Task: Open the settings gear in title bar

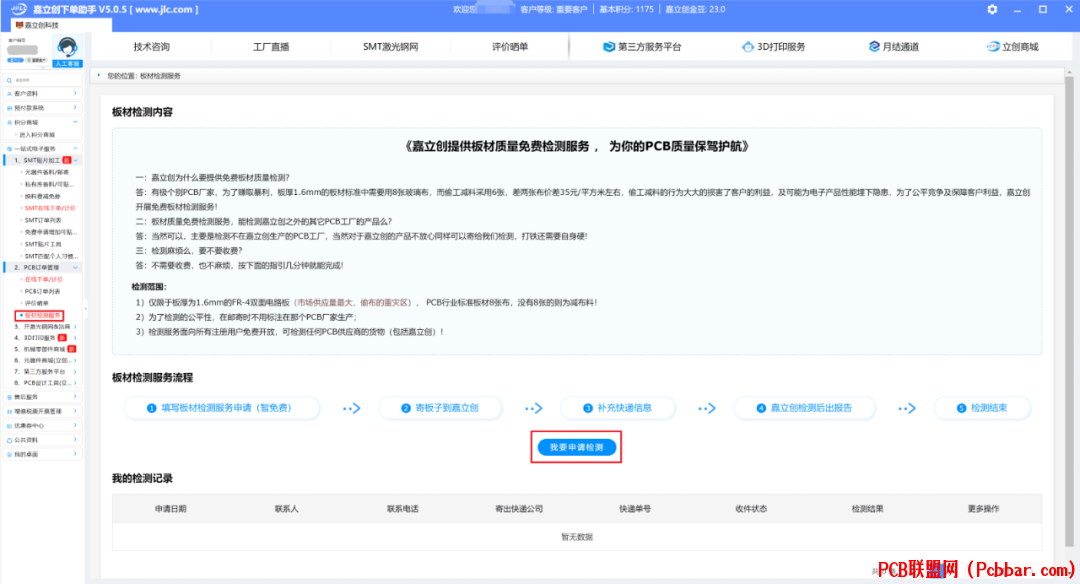Action: [992, 10]
